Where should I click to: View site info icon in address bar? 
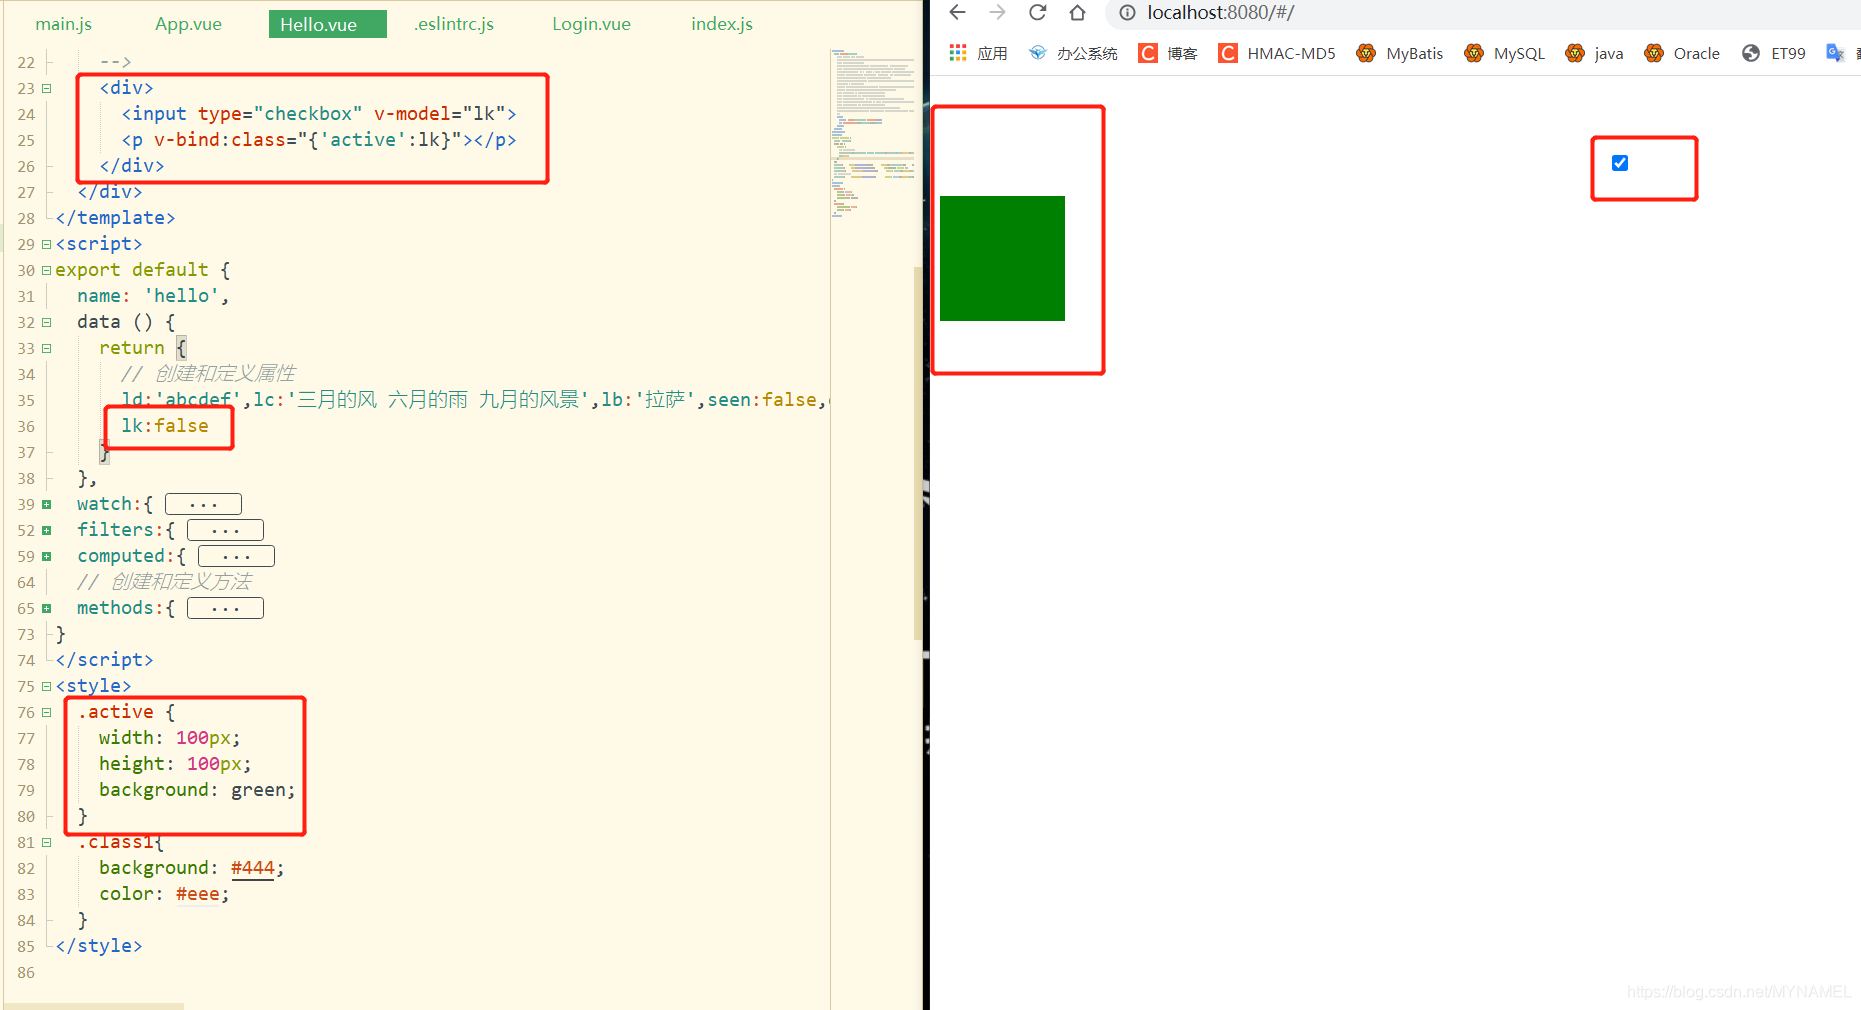(1127, 13)
